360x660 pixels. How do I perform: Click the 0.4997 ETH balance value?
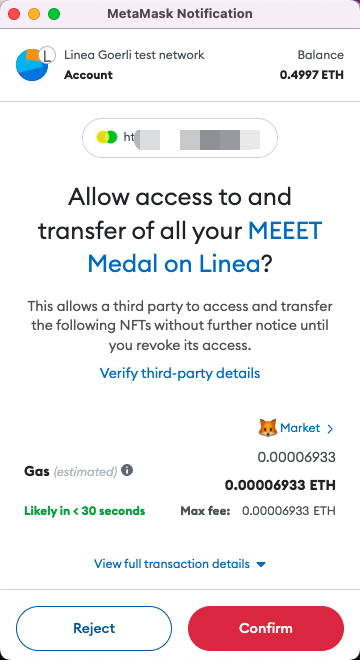tap(312, 75)
